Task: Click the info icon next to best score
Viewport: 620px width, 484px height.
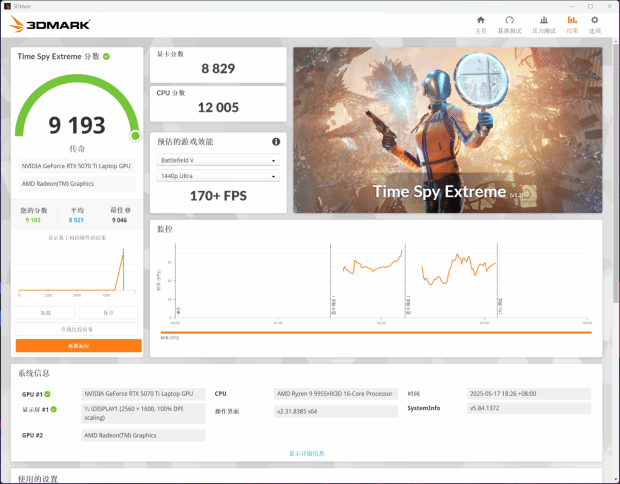Action: point(128,210)
